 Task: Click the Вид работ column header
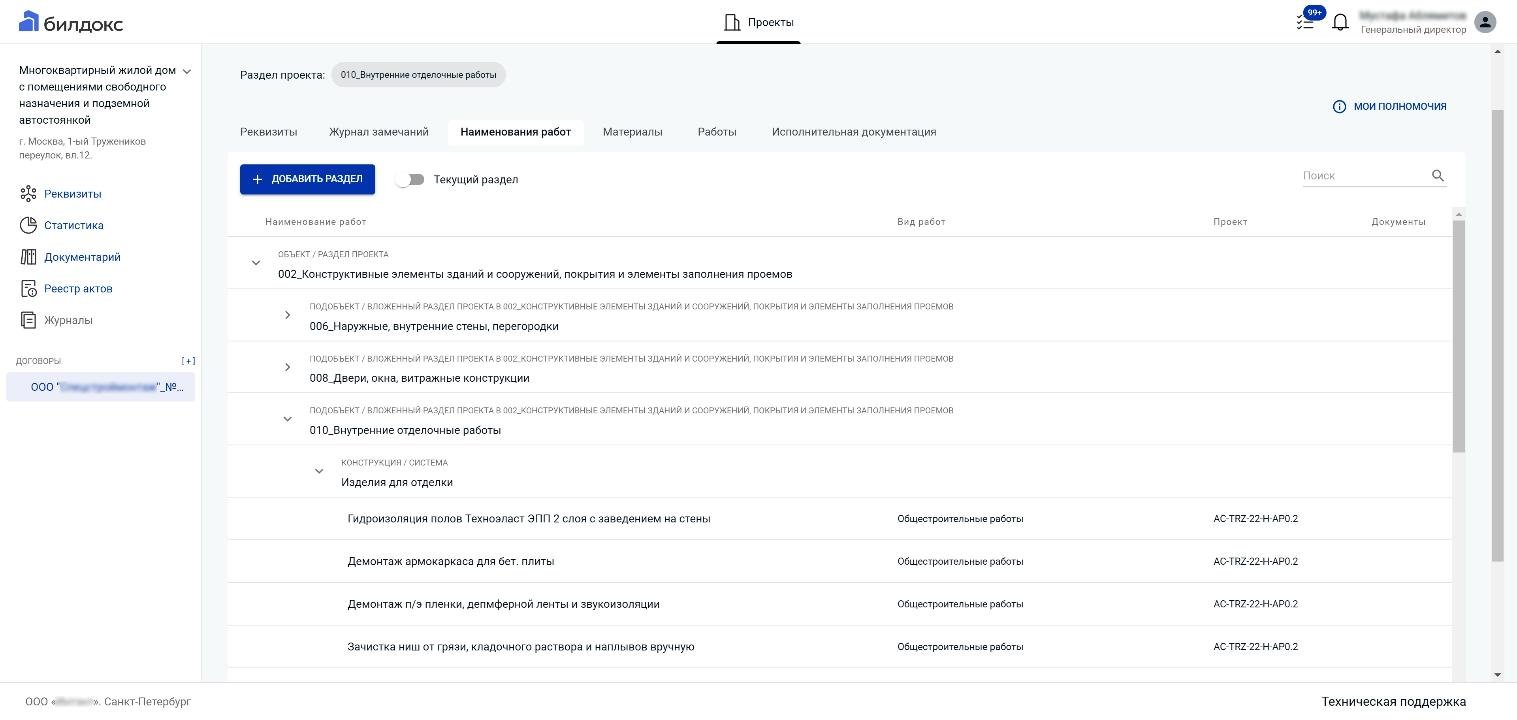click(921, 222)
